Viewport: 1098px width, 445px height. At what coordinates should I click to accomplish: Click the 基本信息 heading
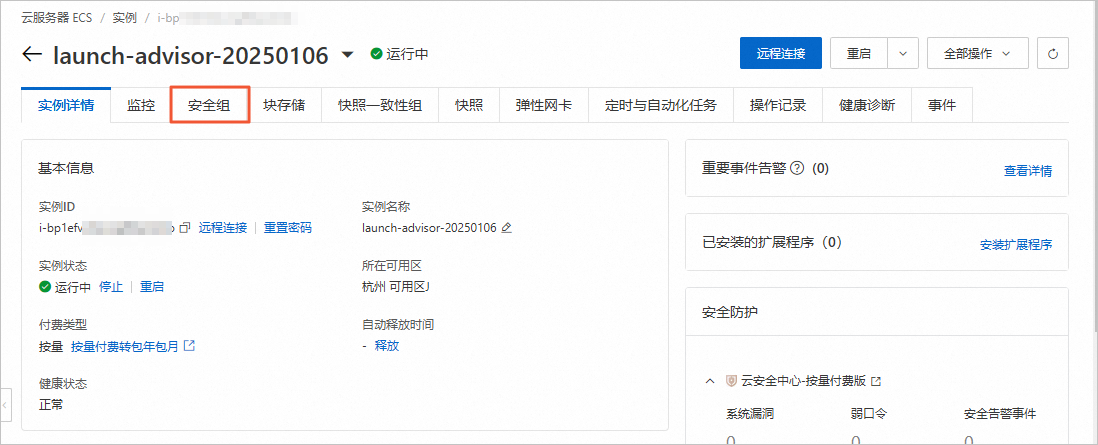click(x=67, y=168)
